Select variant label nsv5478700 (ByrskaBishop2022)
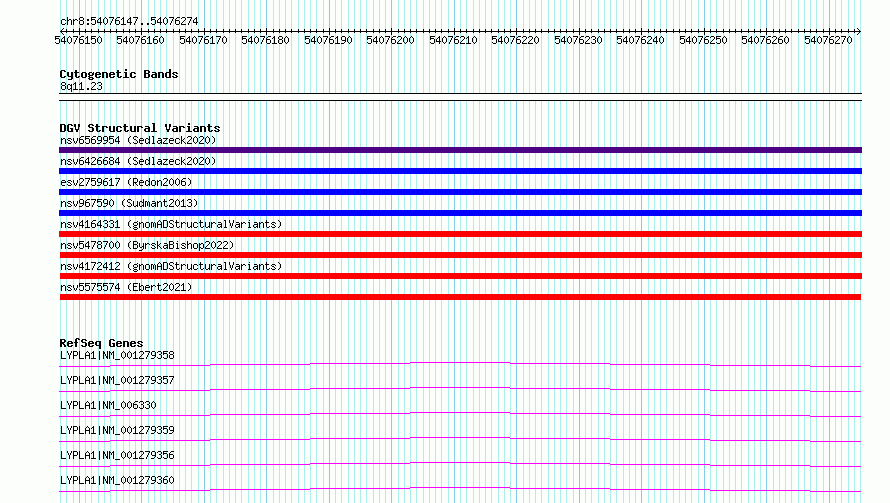Screen dimensions: 890x503 [147, 245]
